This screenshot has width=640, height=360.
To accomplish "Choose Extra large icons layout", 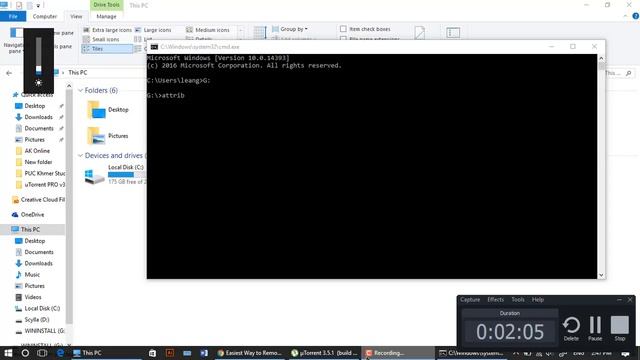I will click(x=108, y=30).
